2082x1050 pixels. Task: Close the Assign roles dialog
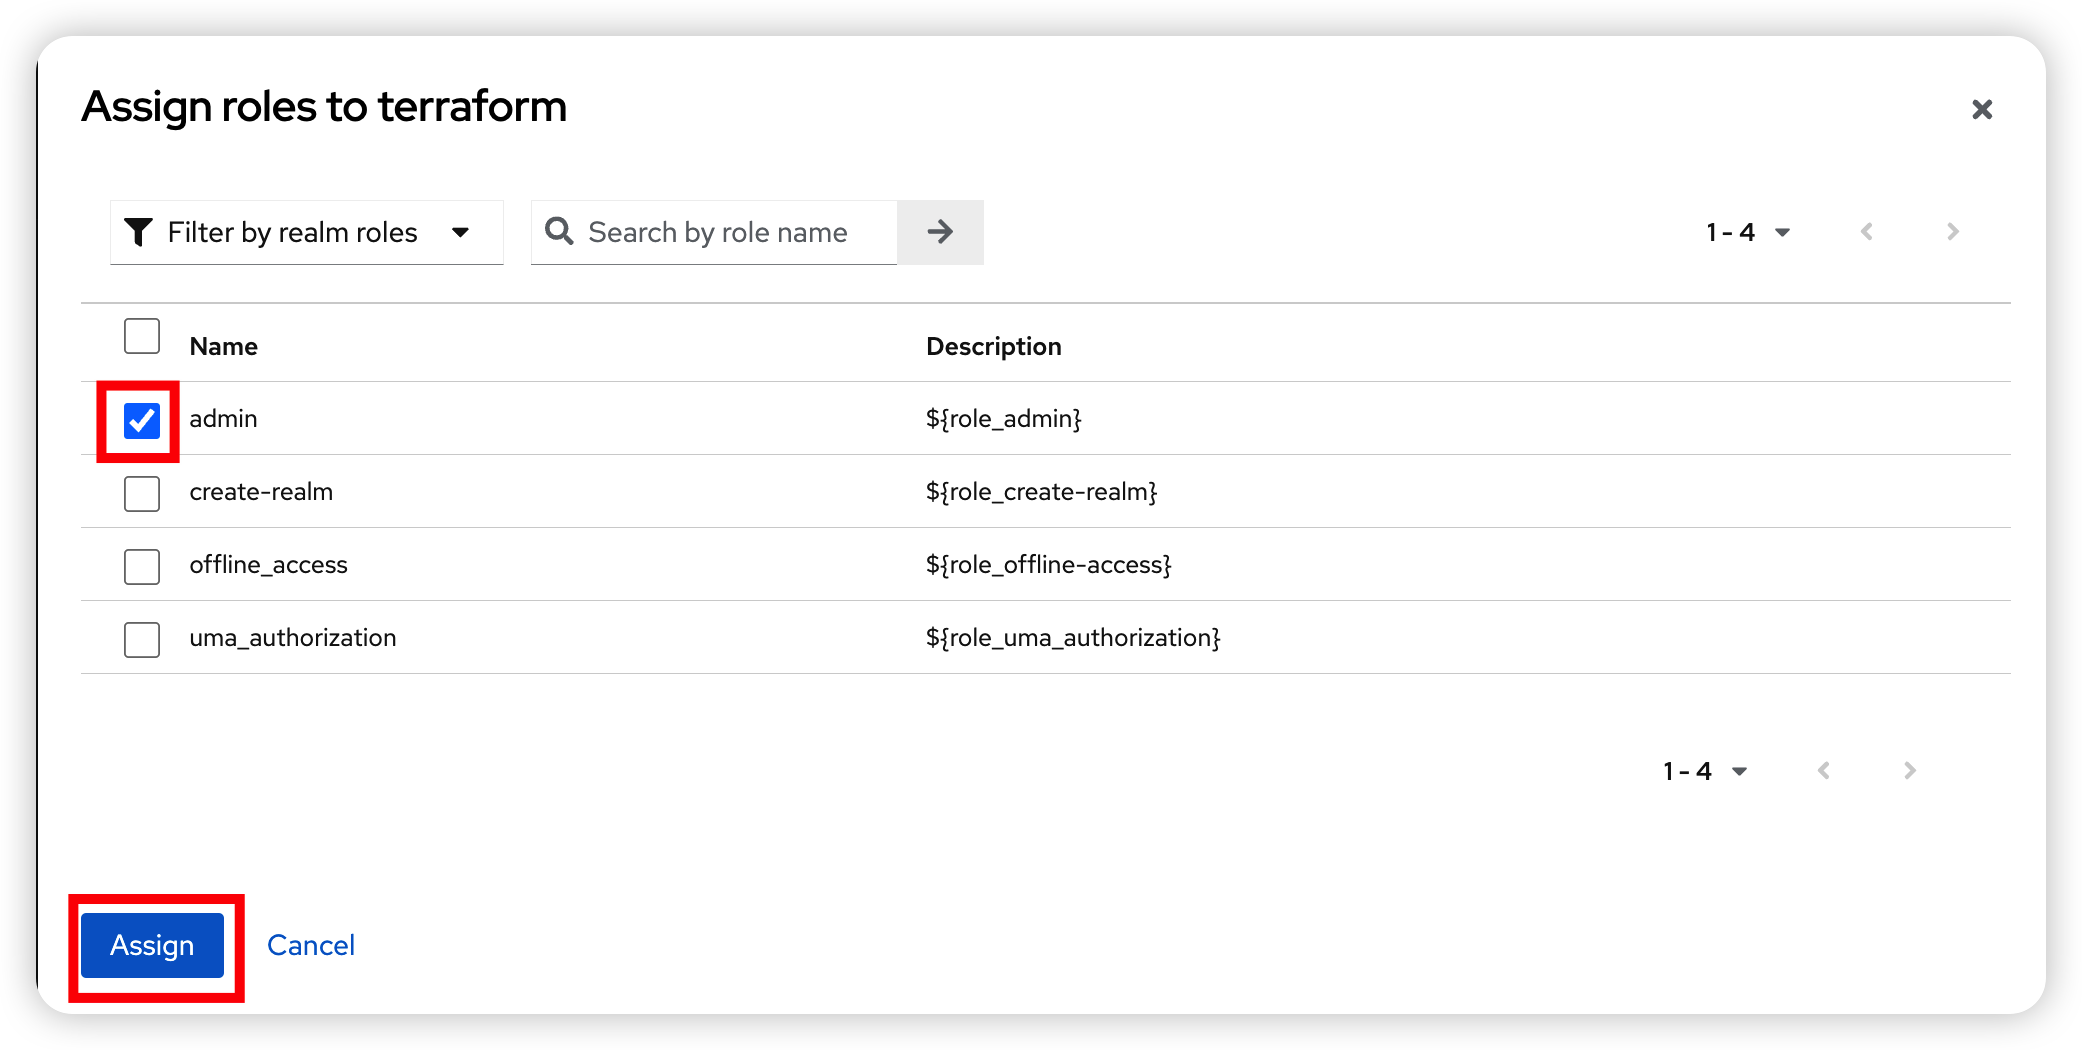point(1982,109)
